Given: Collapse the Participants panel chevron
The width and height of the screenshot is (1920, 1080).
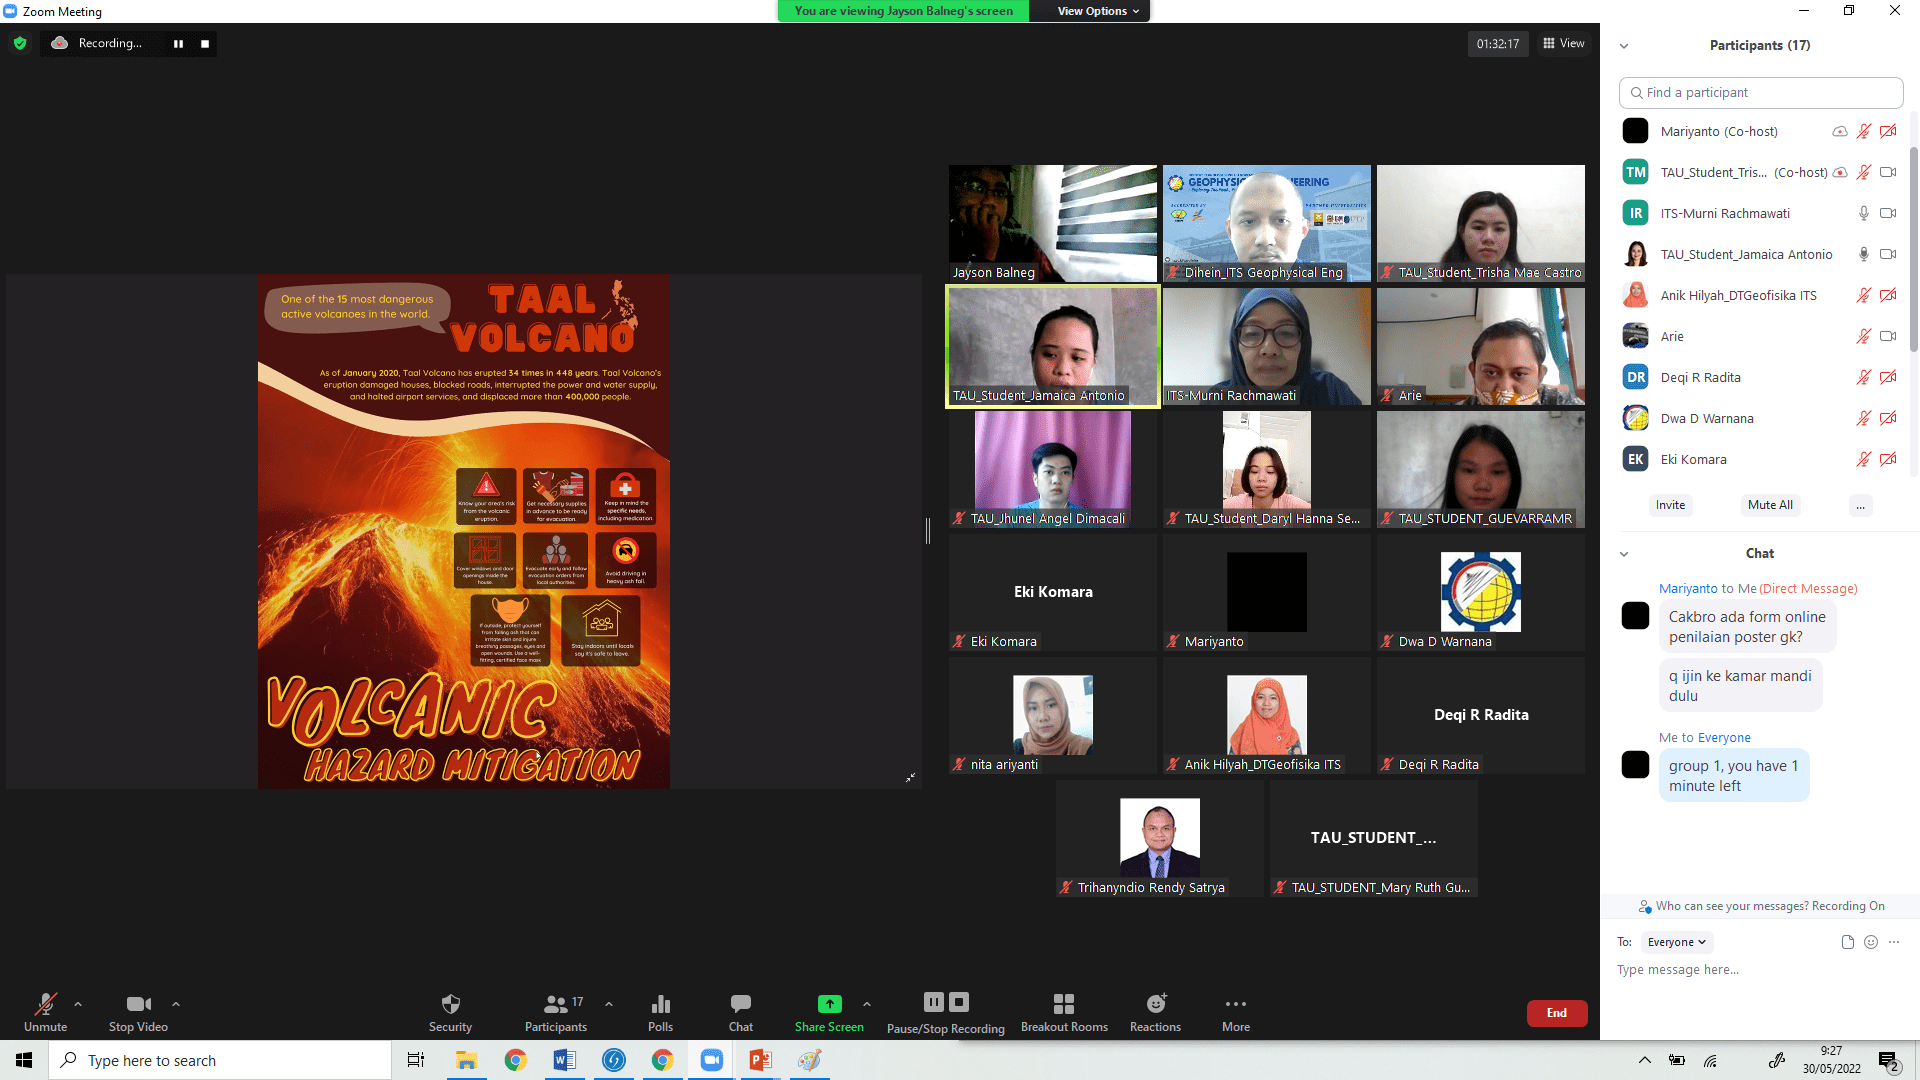Looking at the screenshot, I should (x=1624, y=46).
